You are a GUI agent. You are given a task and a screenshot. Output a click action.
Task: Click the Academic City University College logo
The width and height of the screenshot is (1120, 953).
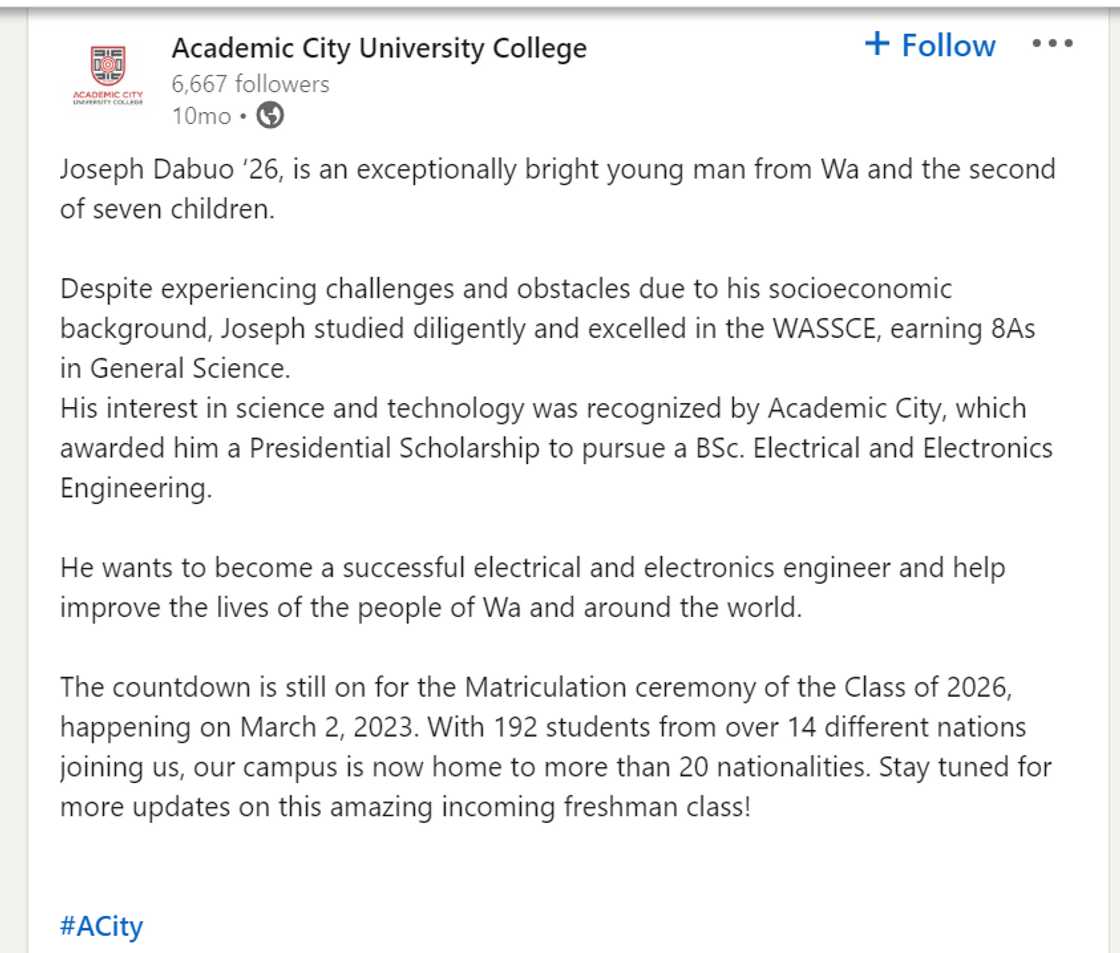click(103, 70)
